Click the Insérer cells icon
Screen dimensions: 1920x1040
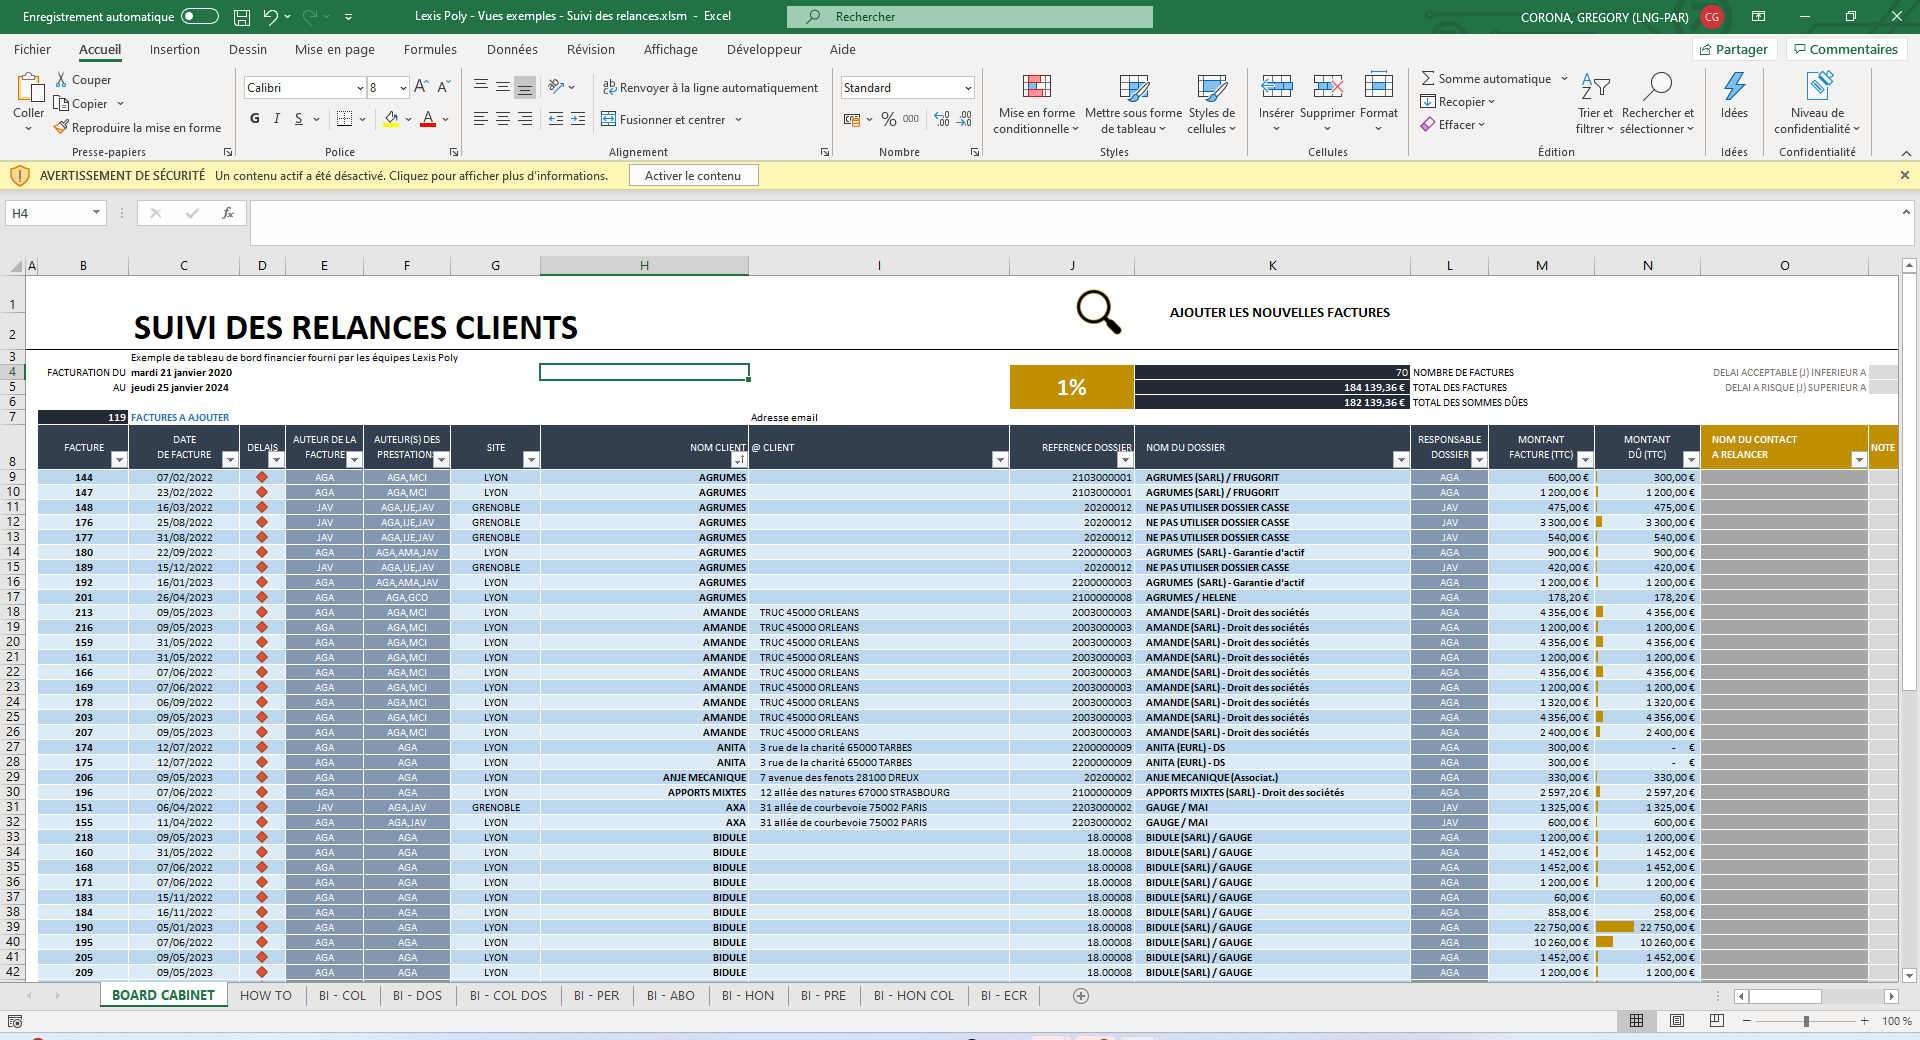point(1276,87)
